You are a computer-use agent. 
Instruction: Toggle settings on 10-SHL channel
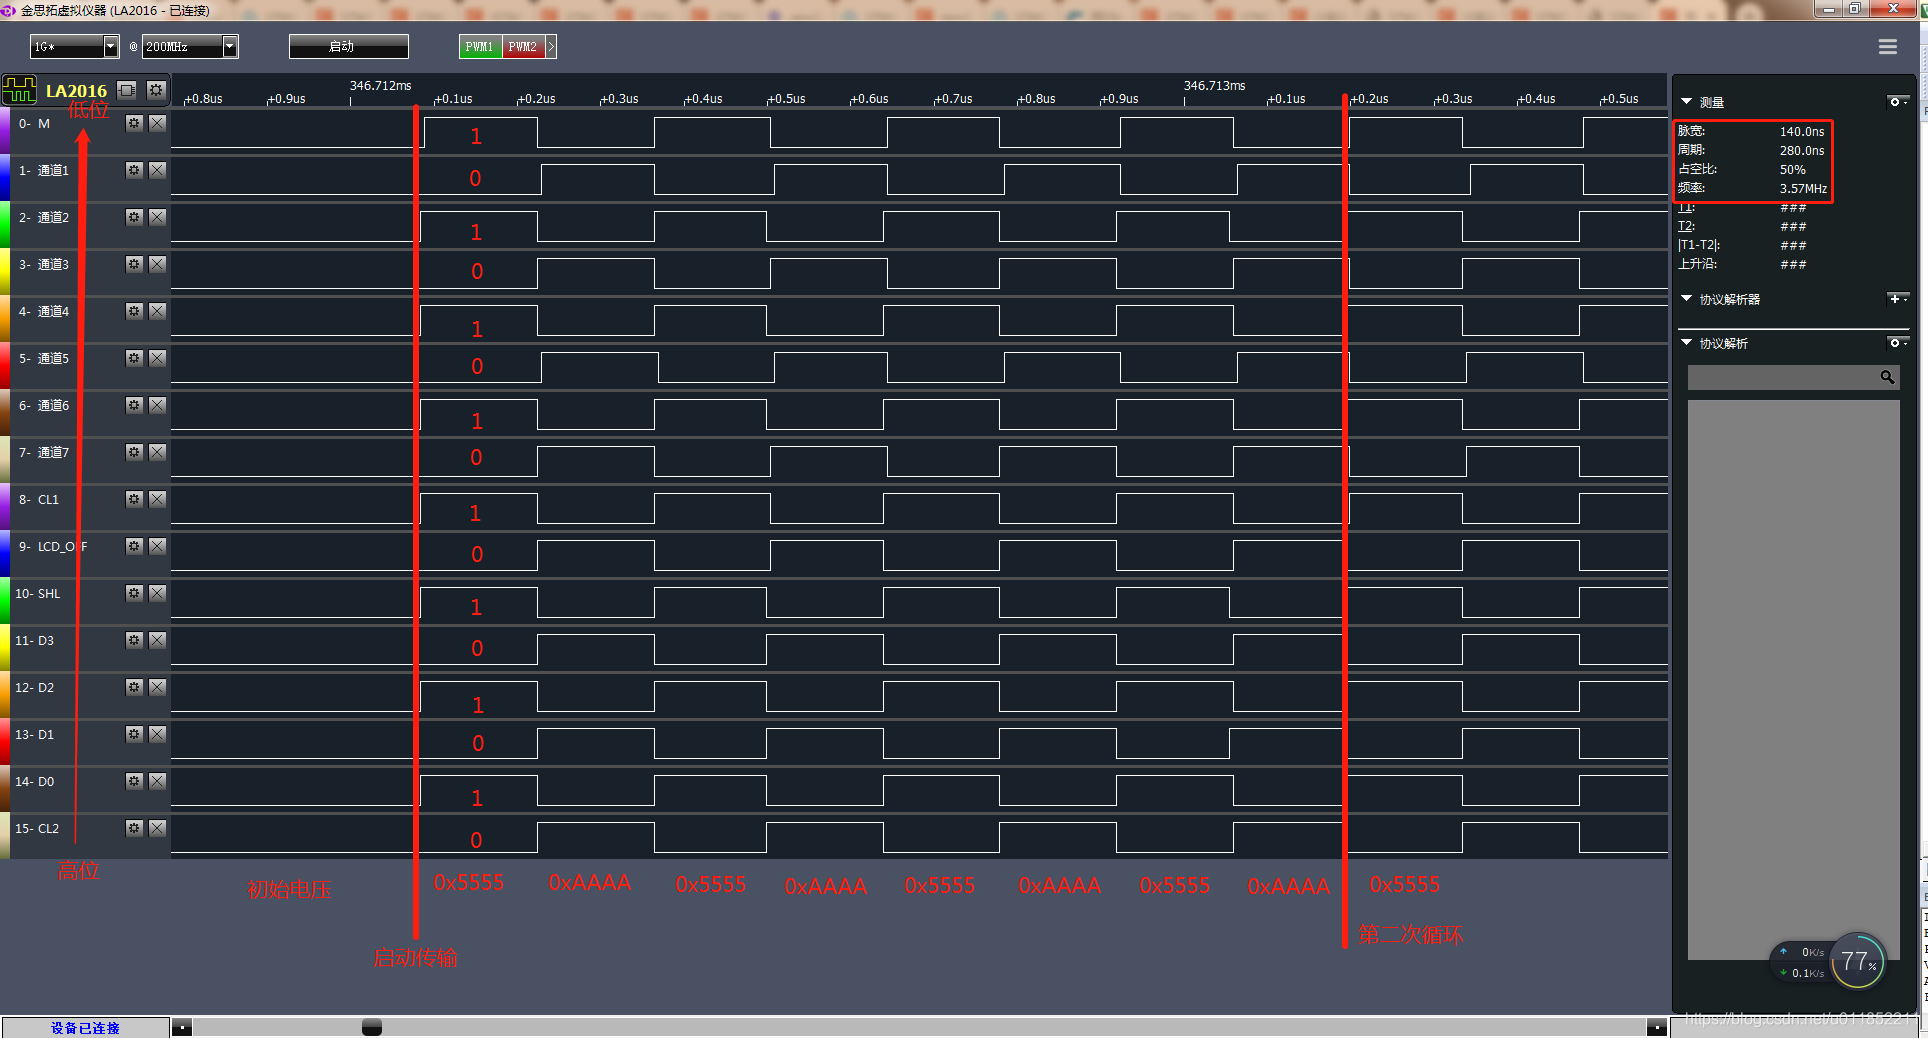[x=133, y=593]
